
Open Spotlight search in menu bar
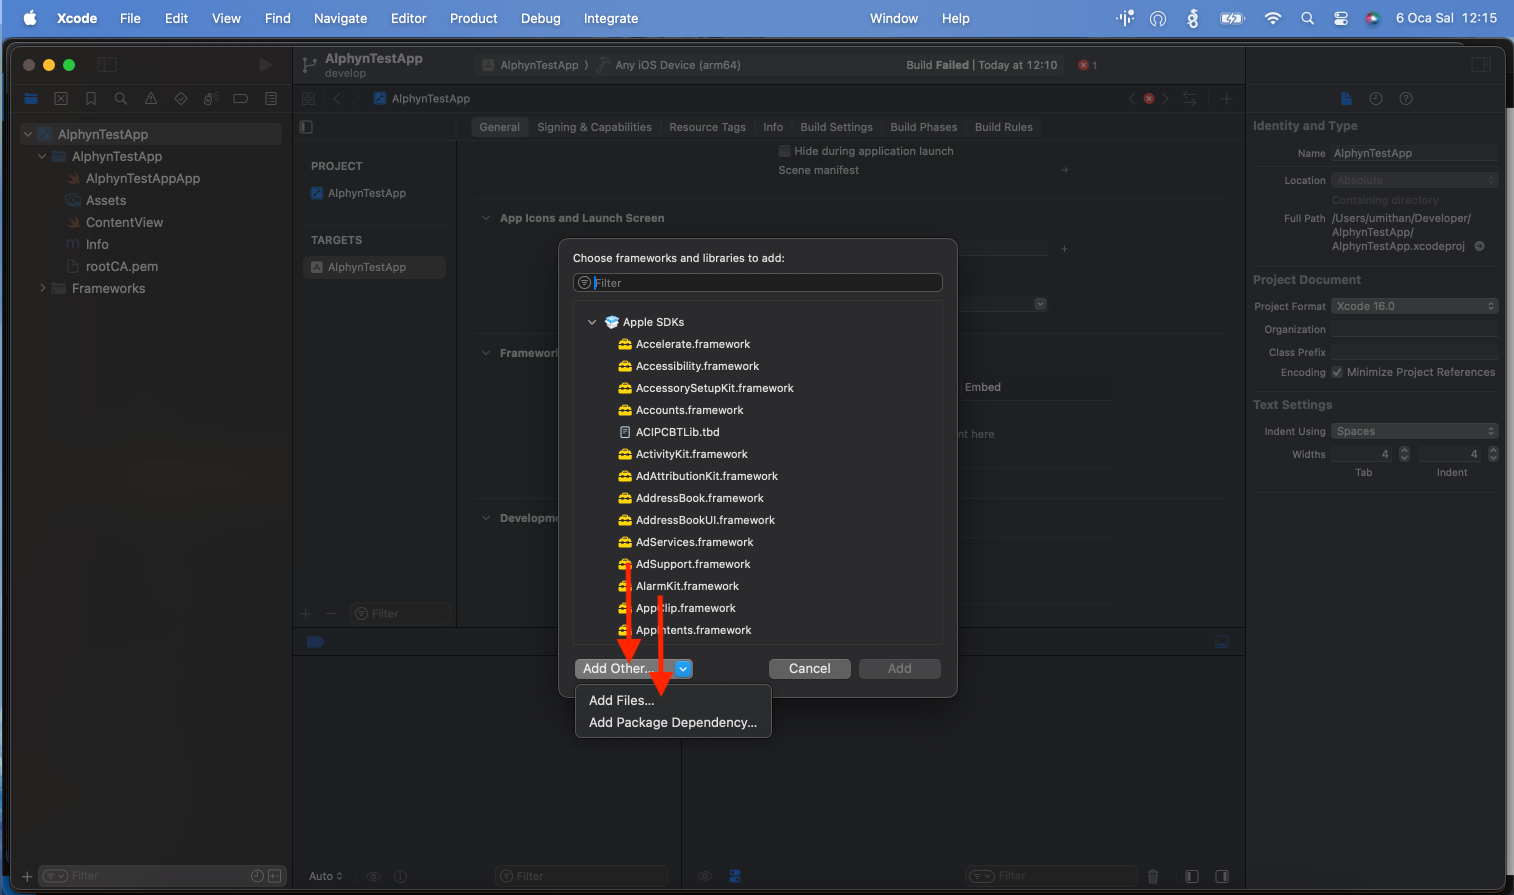[x=1307, y=18]
